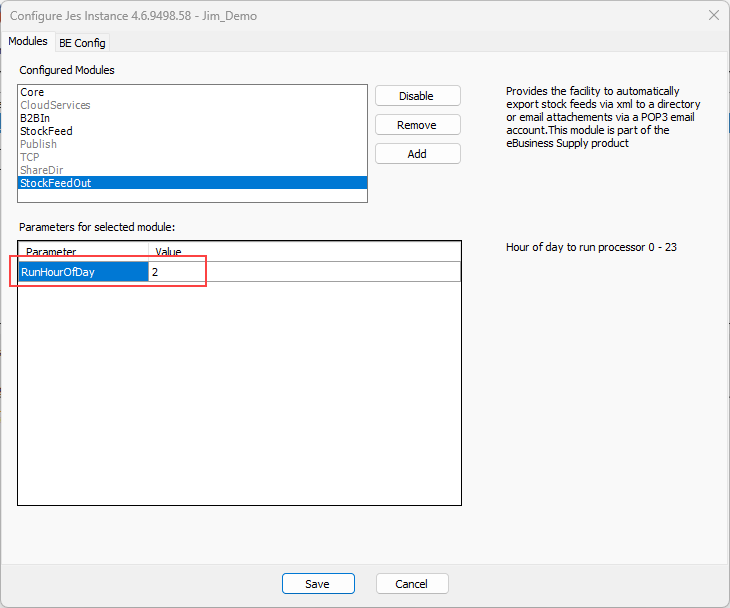Choose the B2BIn module

(x=35, y=118)
